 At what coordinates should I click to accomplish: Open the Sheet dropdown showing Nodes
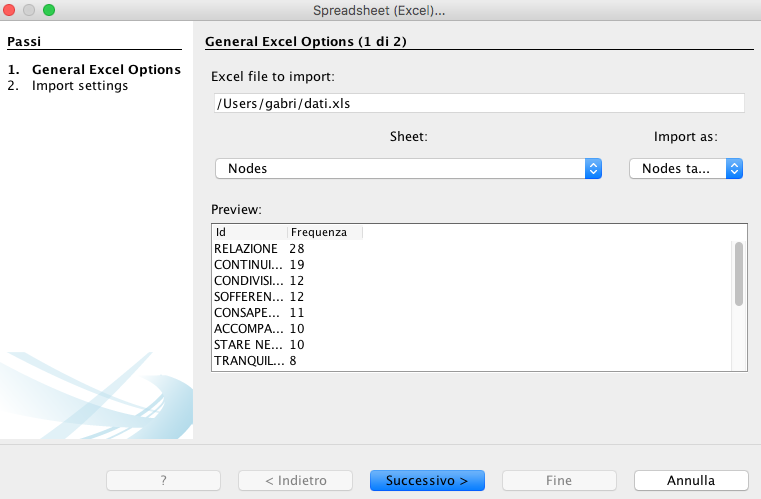point(408,168)
